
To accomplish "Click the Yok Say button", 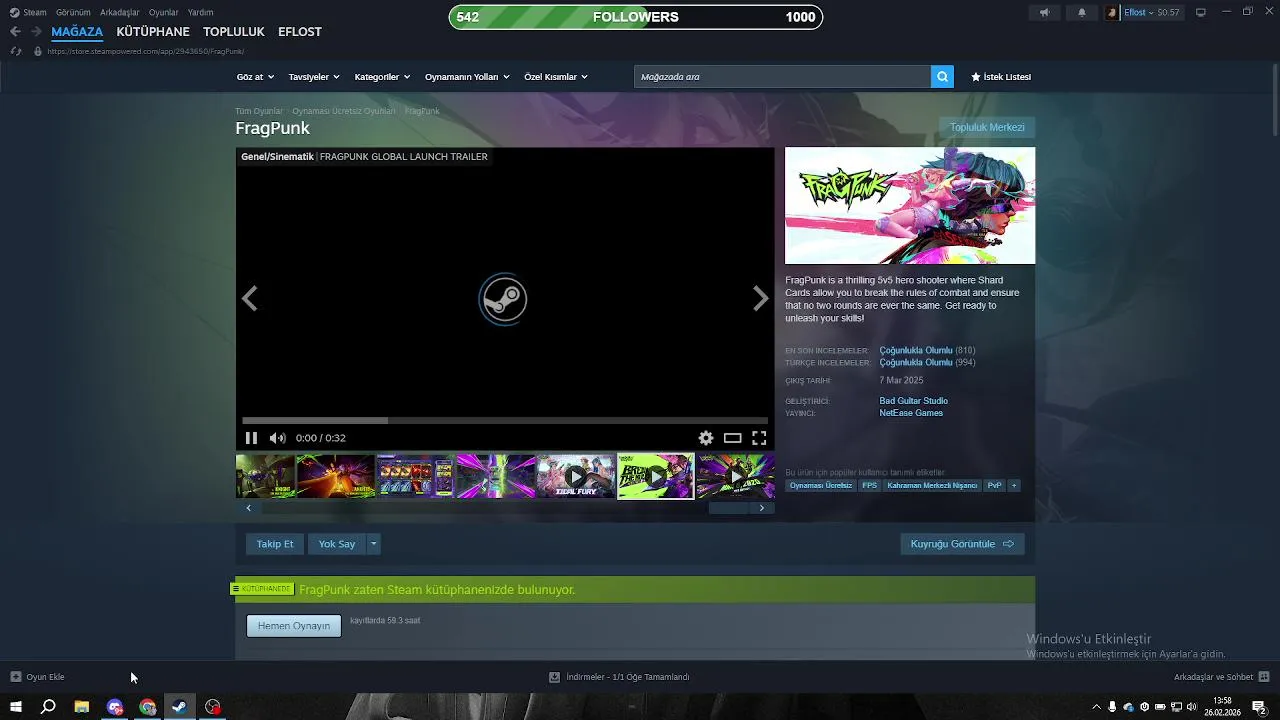I will tap(337, 544).
